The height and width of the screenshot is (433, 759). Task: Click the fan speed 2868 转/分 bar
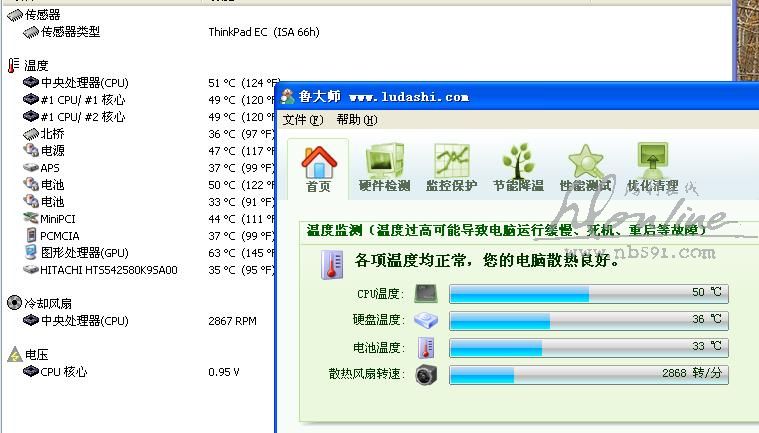[x=589, y=374]
